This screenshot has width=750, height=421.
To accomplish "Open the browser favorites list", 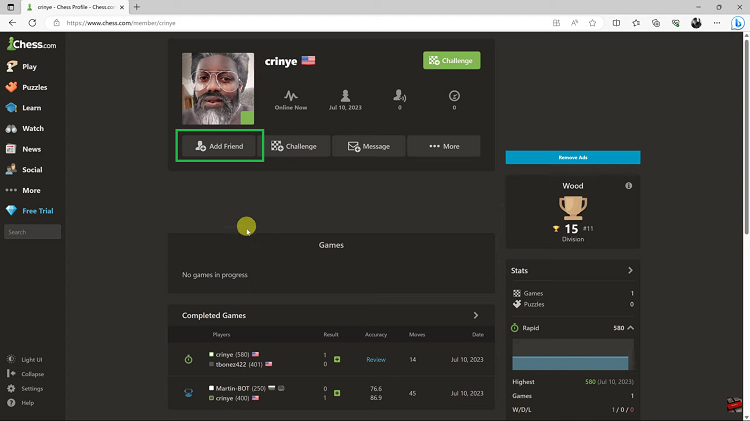I will (636, 22).
